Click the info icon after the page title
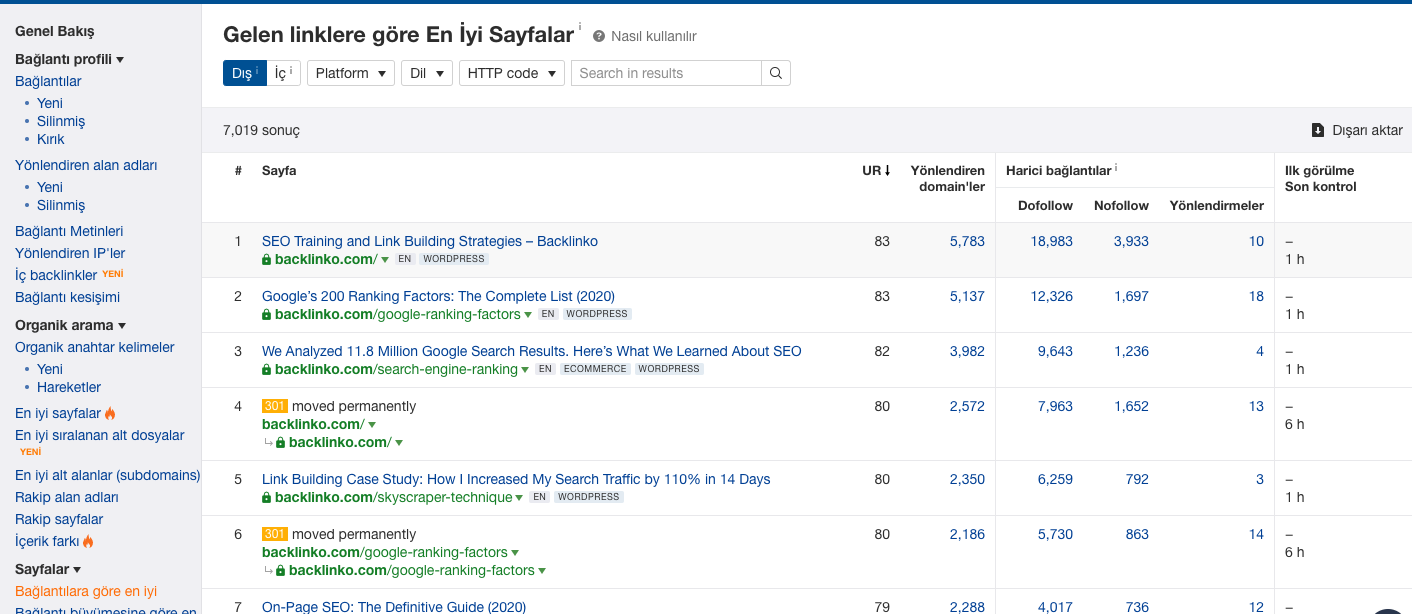 580,27
